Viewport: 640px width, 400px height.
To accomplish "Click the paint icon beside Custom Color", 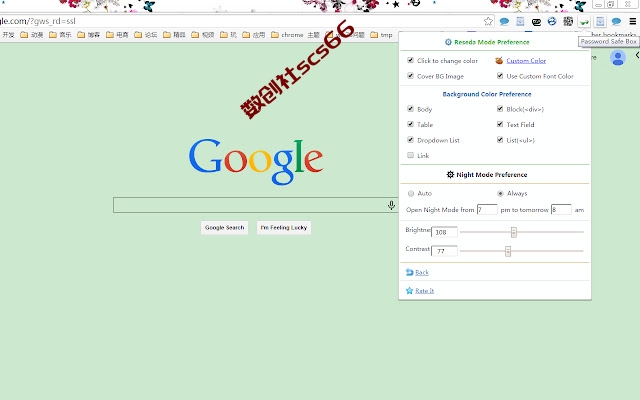I will point(499,60).
